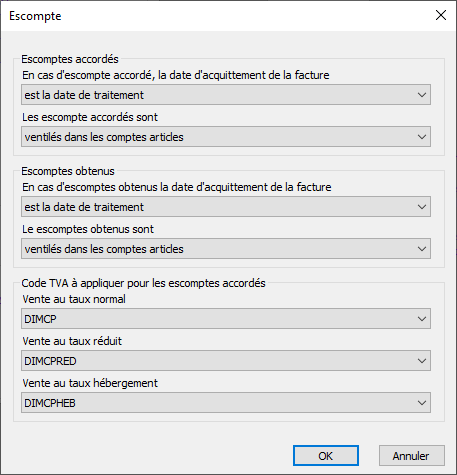Open the 'Les escompte accordés sont' combo box
The height and width of the screenshot is (475, 457).
226,137
